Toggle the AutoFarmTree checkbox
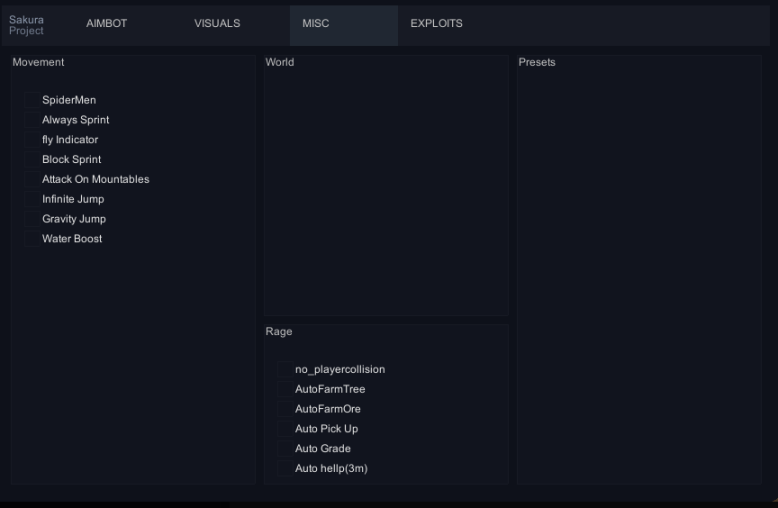The height and width of the screenshot is (508, 778). [x=285, y=389]
